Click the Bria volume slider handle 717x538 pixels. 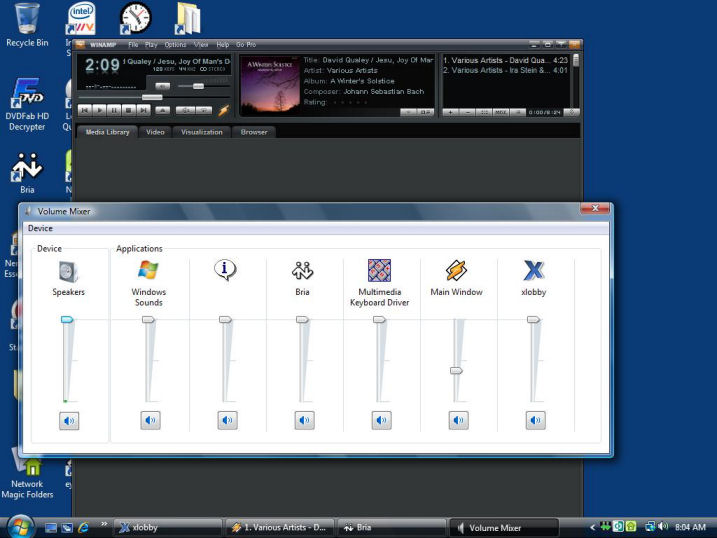tap(302, 320)
